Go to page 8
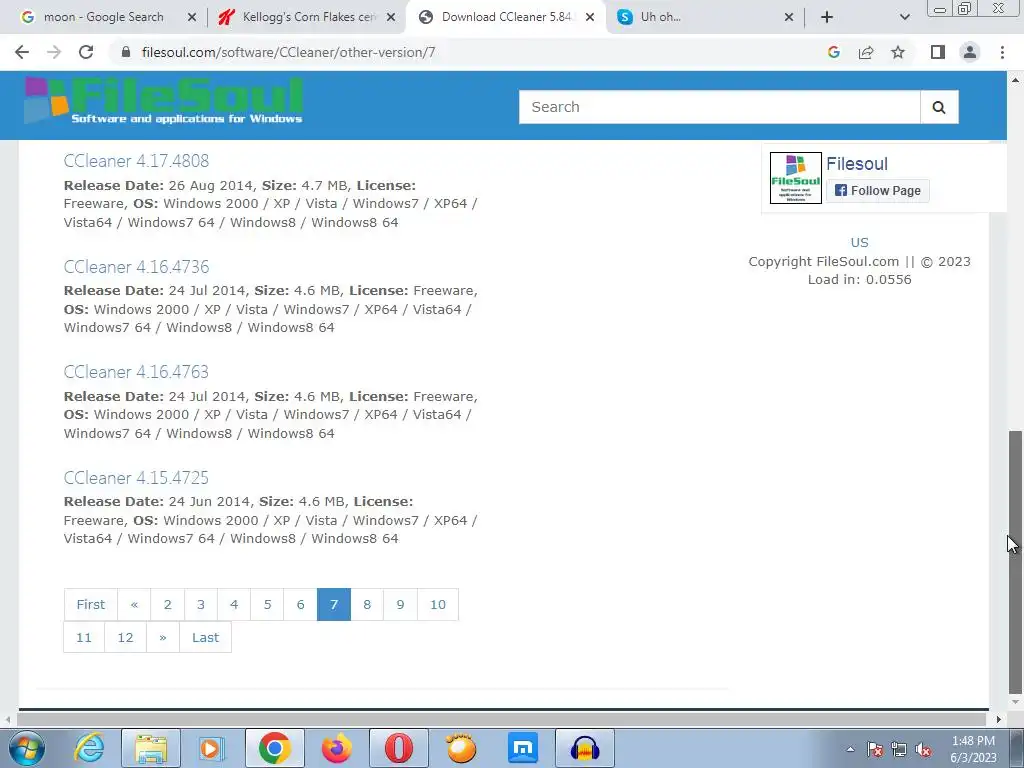1024x768 pixels. coord(367,605)
